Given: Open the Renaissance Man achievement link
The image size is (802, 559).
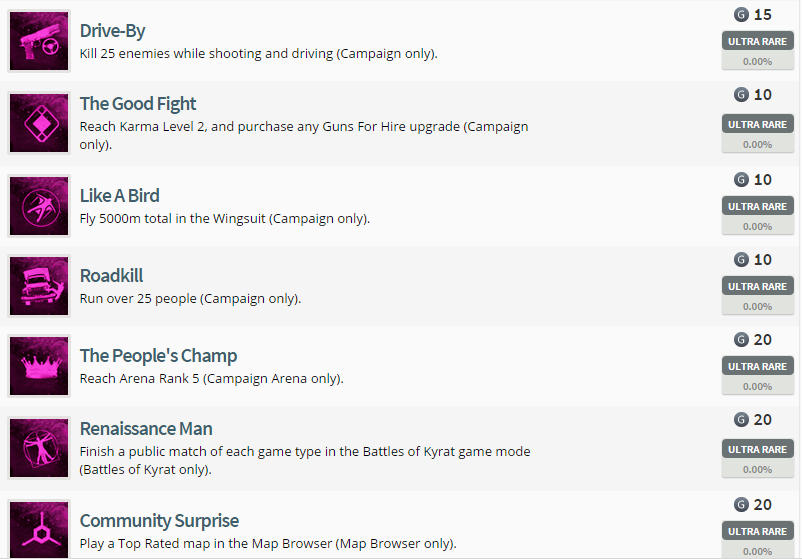Looking at the screenshot, I should pyautogui.click(x=146, y=429).
